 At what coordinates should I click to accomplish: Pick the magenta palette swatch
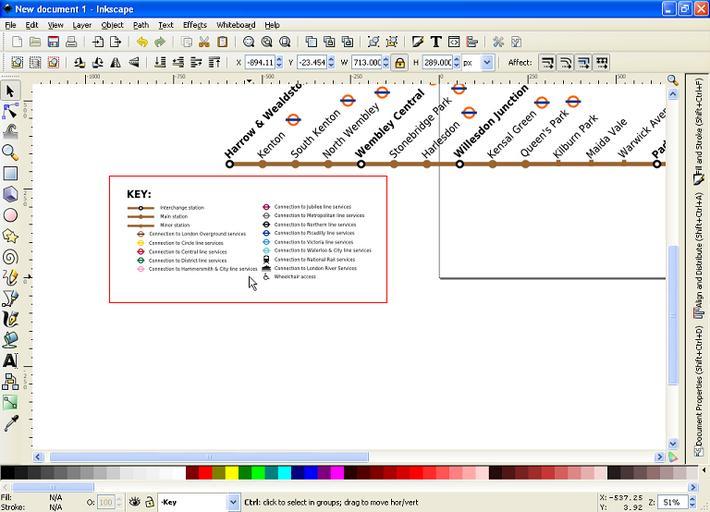point(337,473)
